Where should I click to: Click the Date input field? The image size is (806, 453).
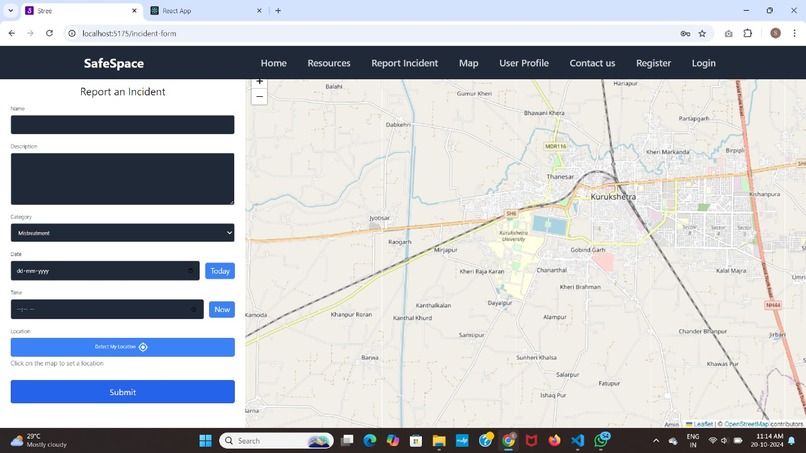105,270
